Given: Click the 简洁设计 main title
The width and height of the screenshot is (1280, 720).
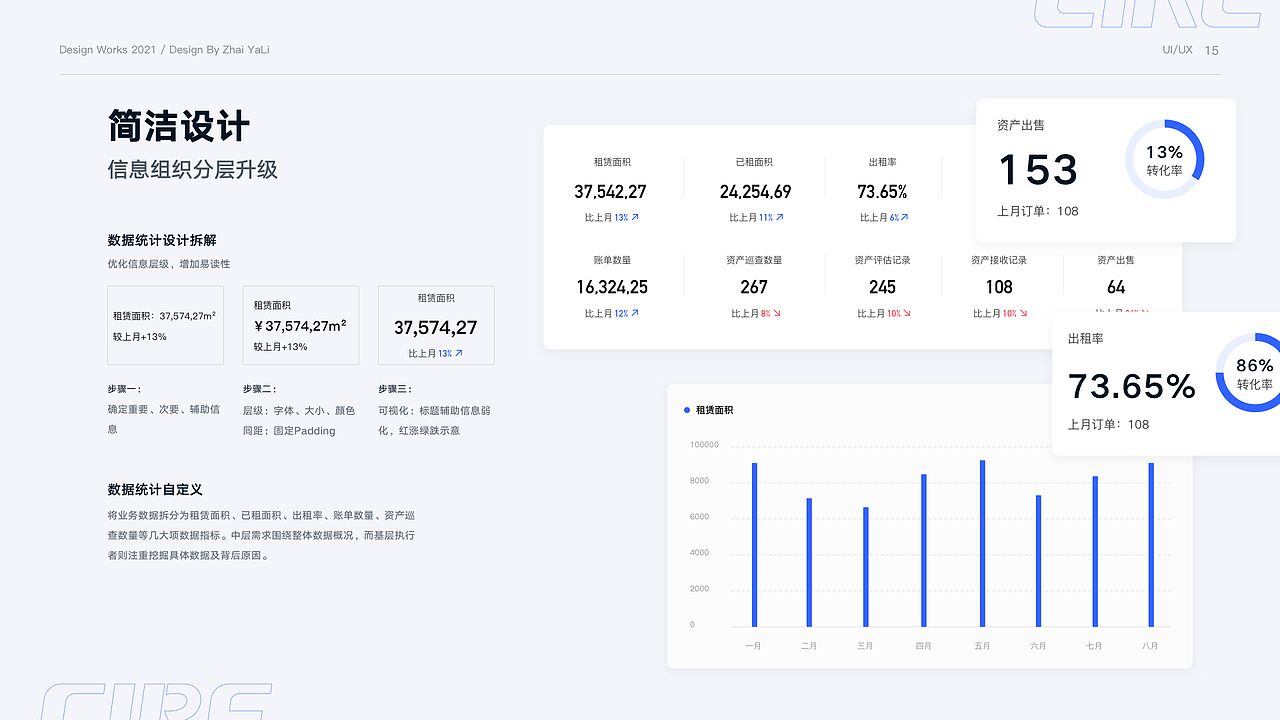Looking at the screenshot, I should tap(179, 126).
